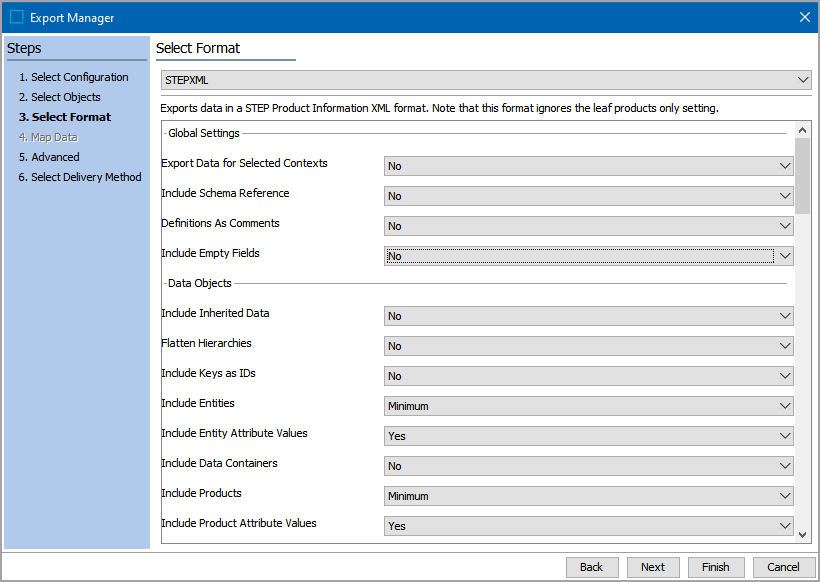This screenshot has width=820, height=582.
Task: Open Include Empty Fields dropdown
Action: coord(588,256)
